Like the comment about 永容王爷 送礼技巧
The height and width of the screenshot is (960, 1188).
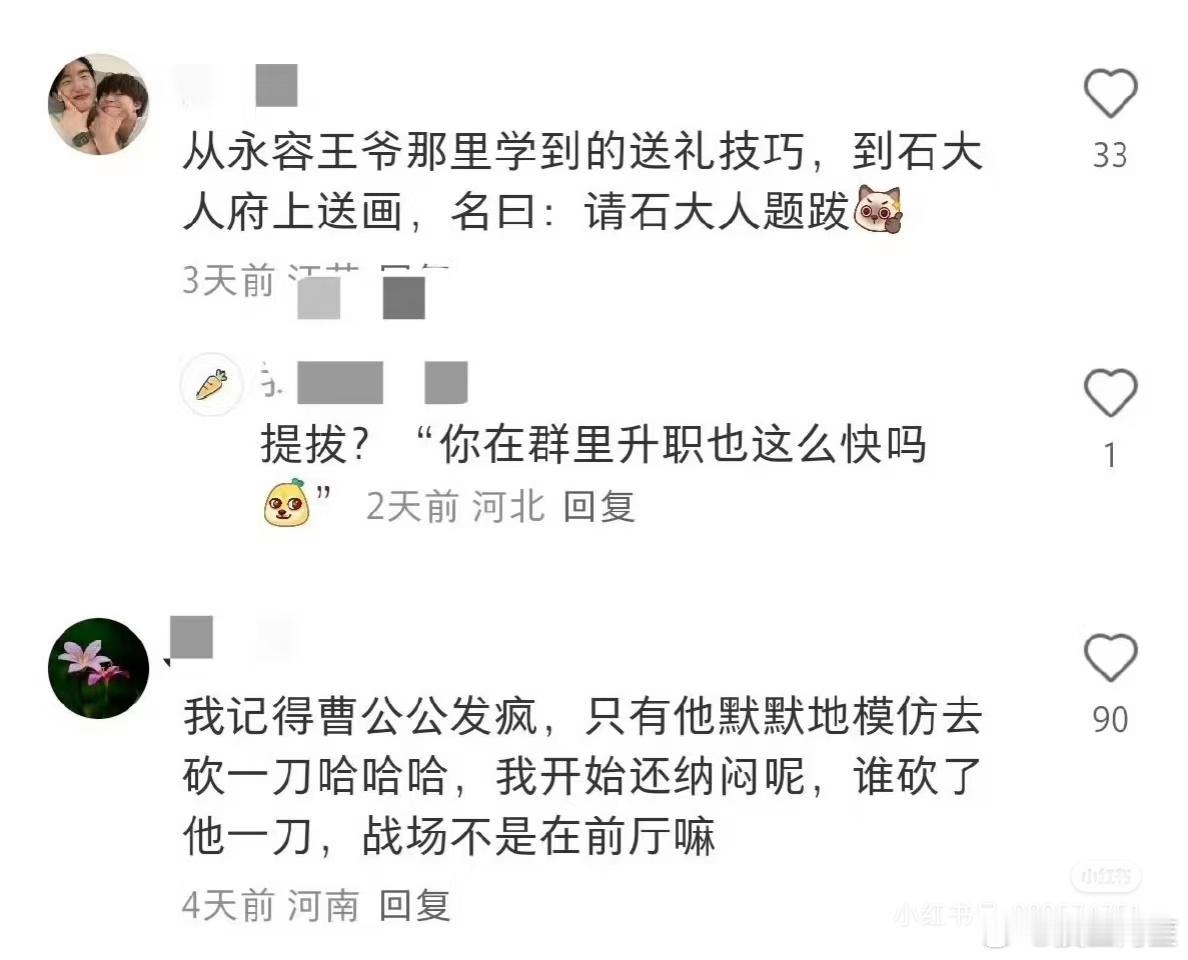click(x=1110, y=92)
